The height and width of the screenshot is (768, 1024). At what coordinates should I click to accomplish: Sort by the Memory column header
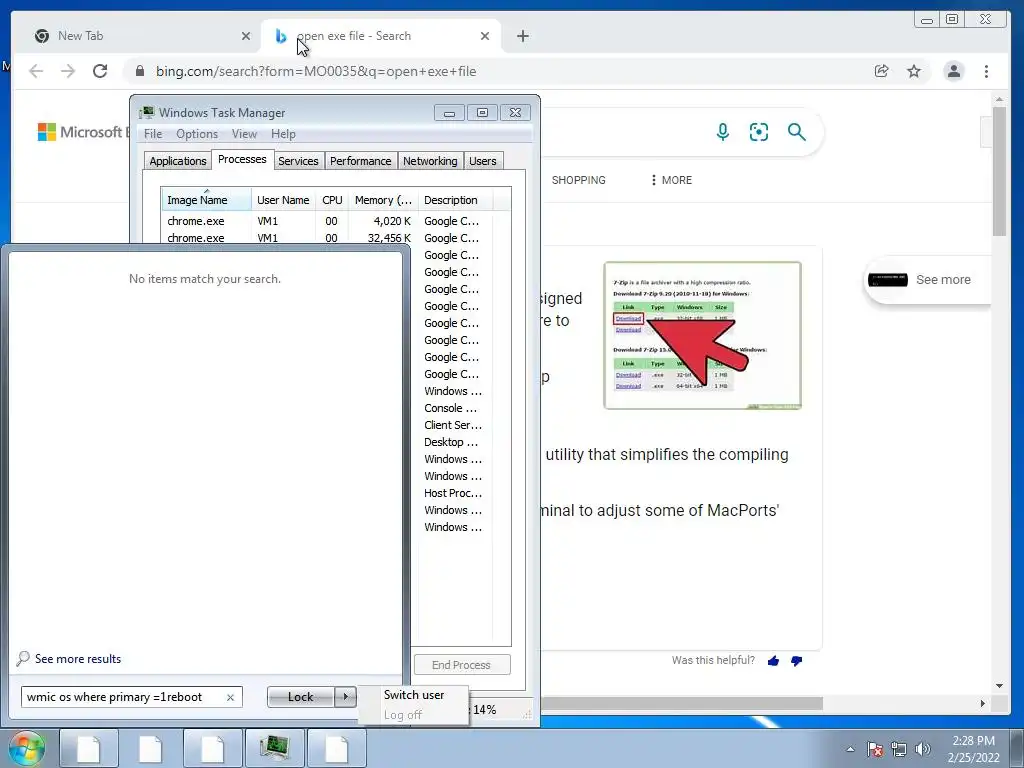tap(383, 200)
